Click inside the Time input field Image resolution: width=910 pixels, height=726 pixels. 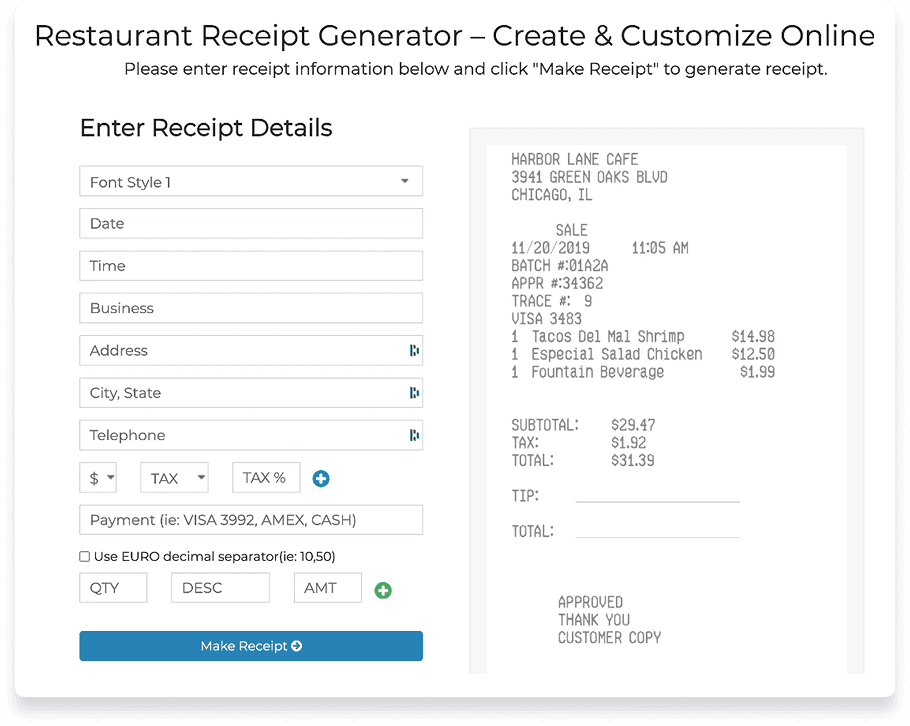point(250,265)
